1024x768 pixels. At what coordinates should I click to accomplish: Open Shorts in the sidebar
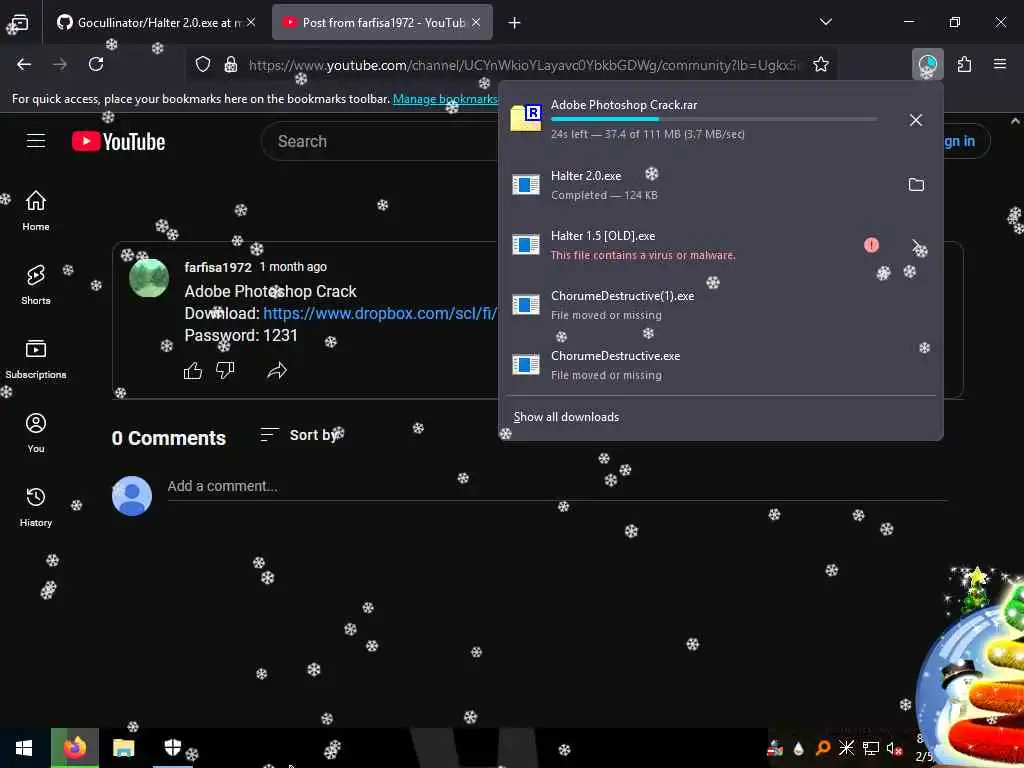[x=36, y=285]
